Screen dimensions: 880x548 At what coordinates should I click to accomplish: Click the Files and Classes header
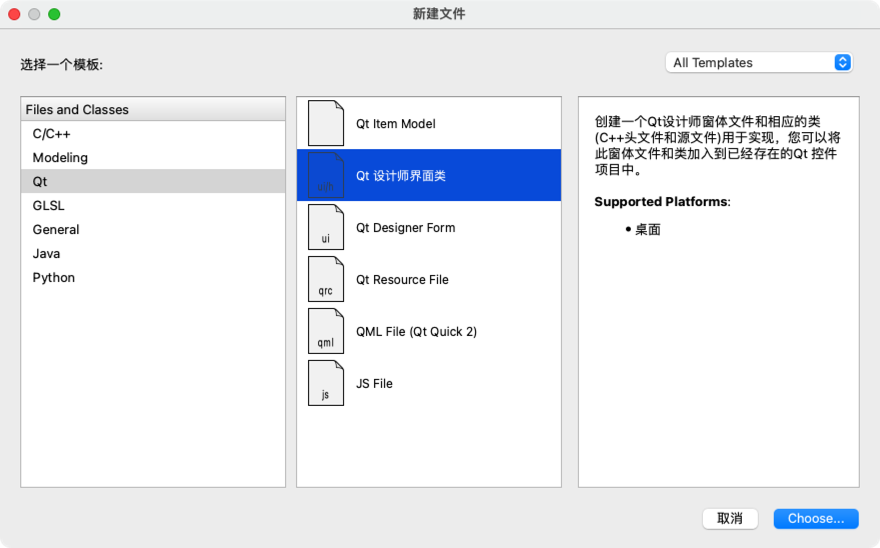coord(153,109)
